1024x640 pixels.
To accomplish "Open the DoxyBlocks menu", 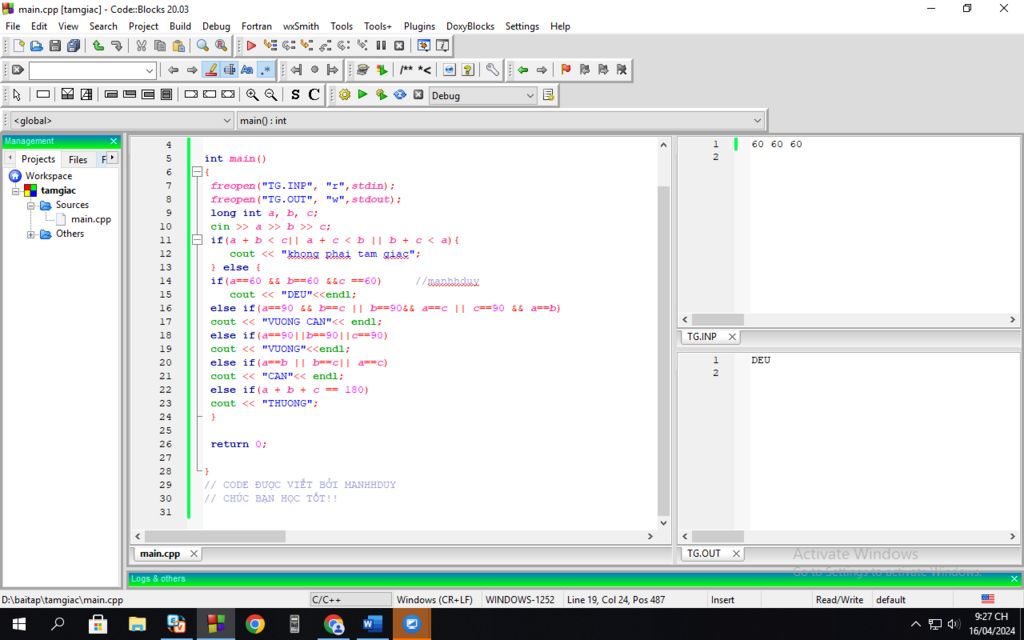I will tap(470, 26).
